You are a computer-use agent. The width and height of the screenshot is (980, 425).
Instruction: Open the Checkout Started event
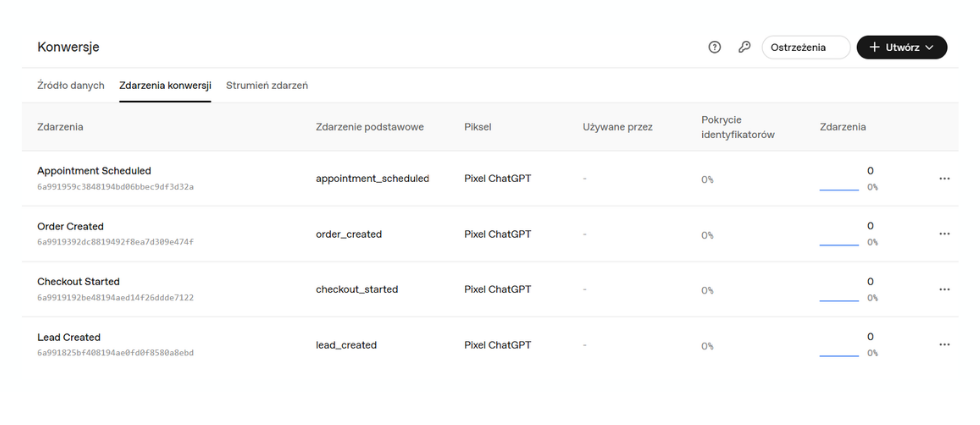tap(78, 281)
